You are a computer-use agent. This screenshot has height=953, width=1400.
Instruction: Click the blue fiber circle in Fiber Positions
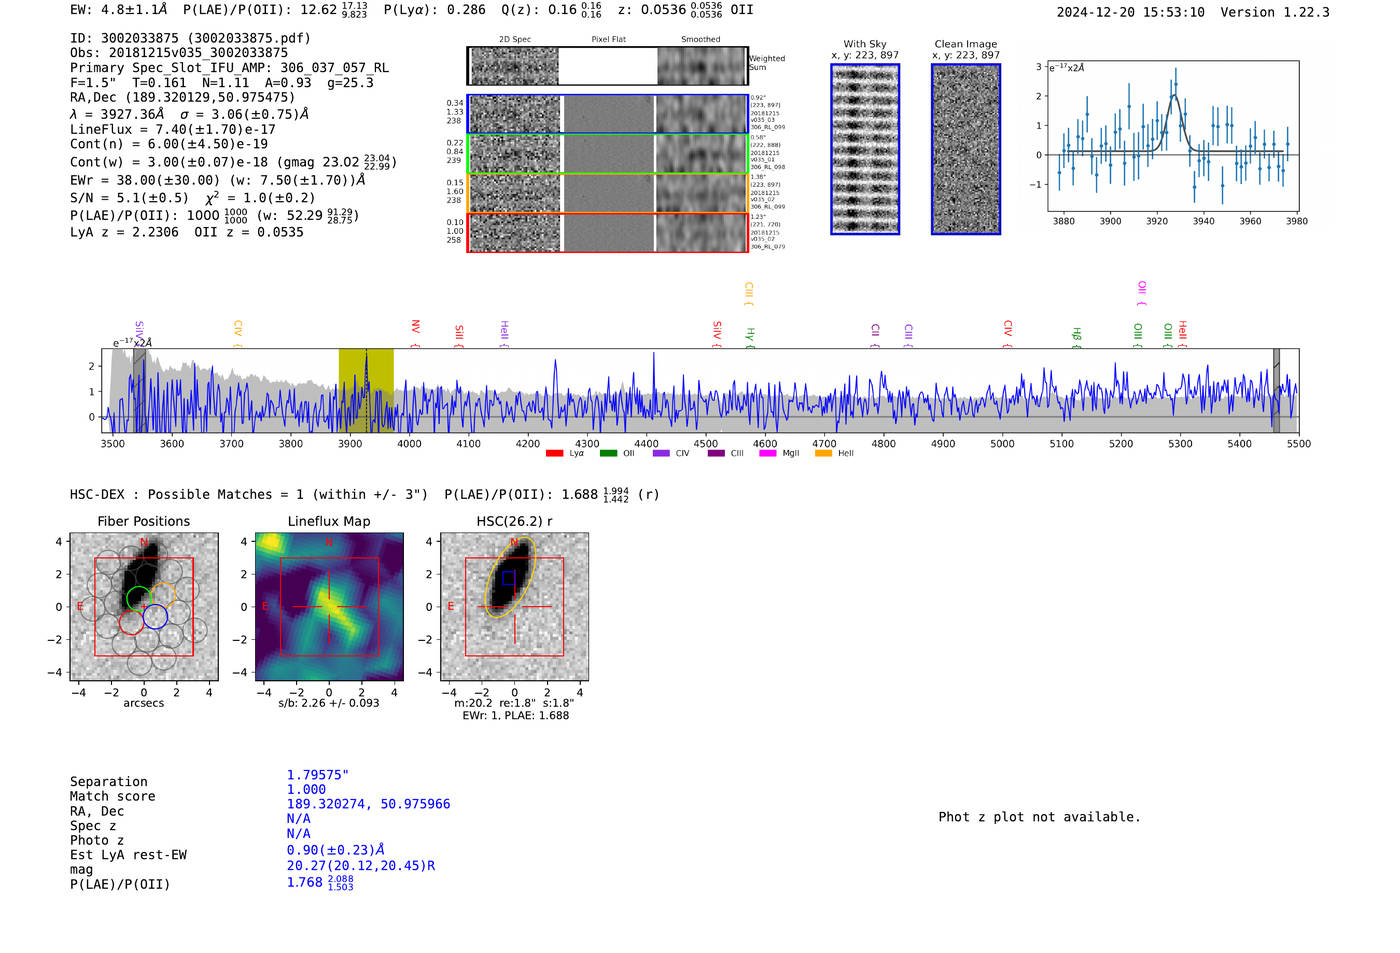pyautogui.click(x=155, y=617)
